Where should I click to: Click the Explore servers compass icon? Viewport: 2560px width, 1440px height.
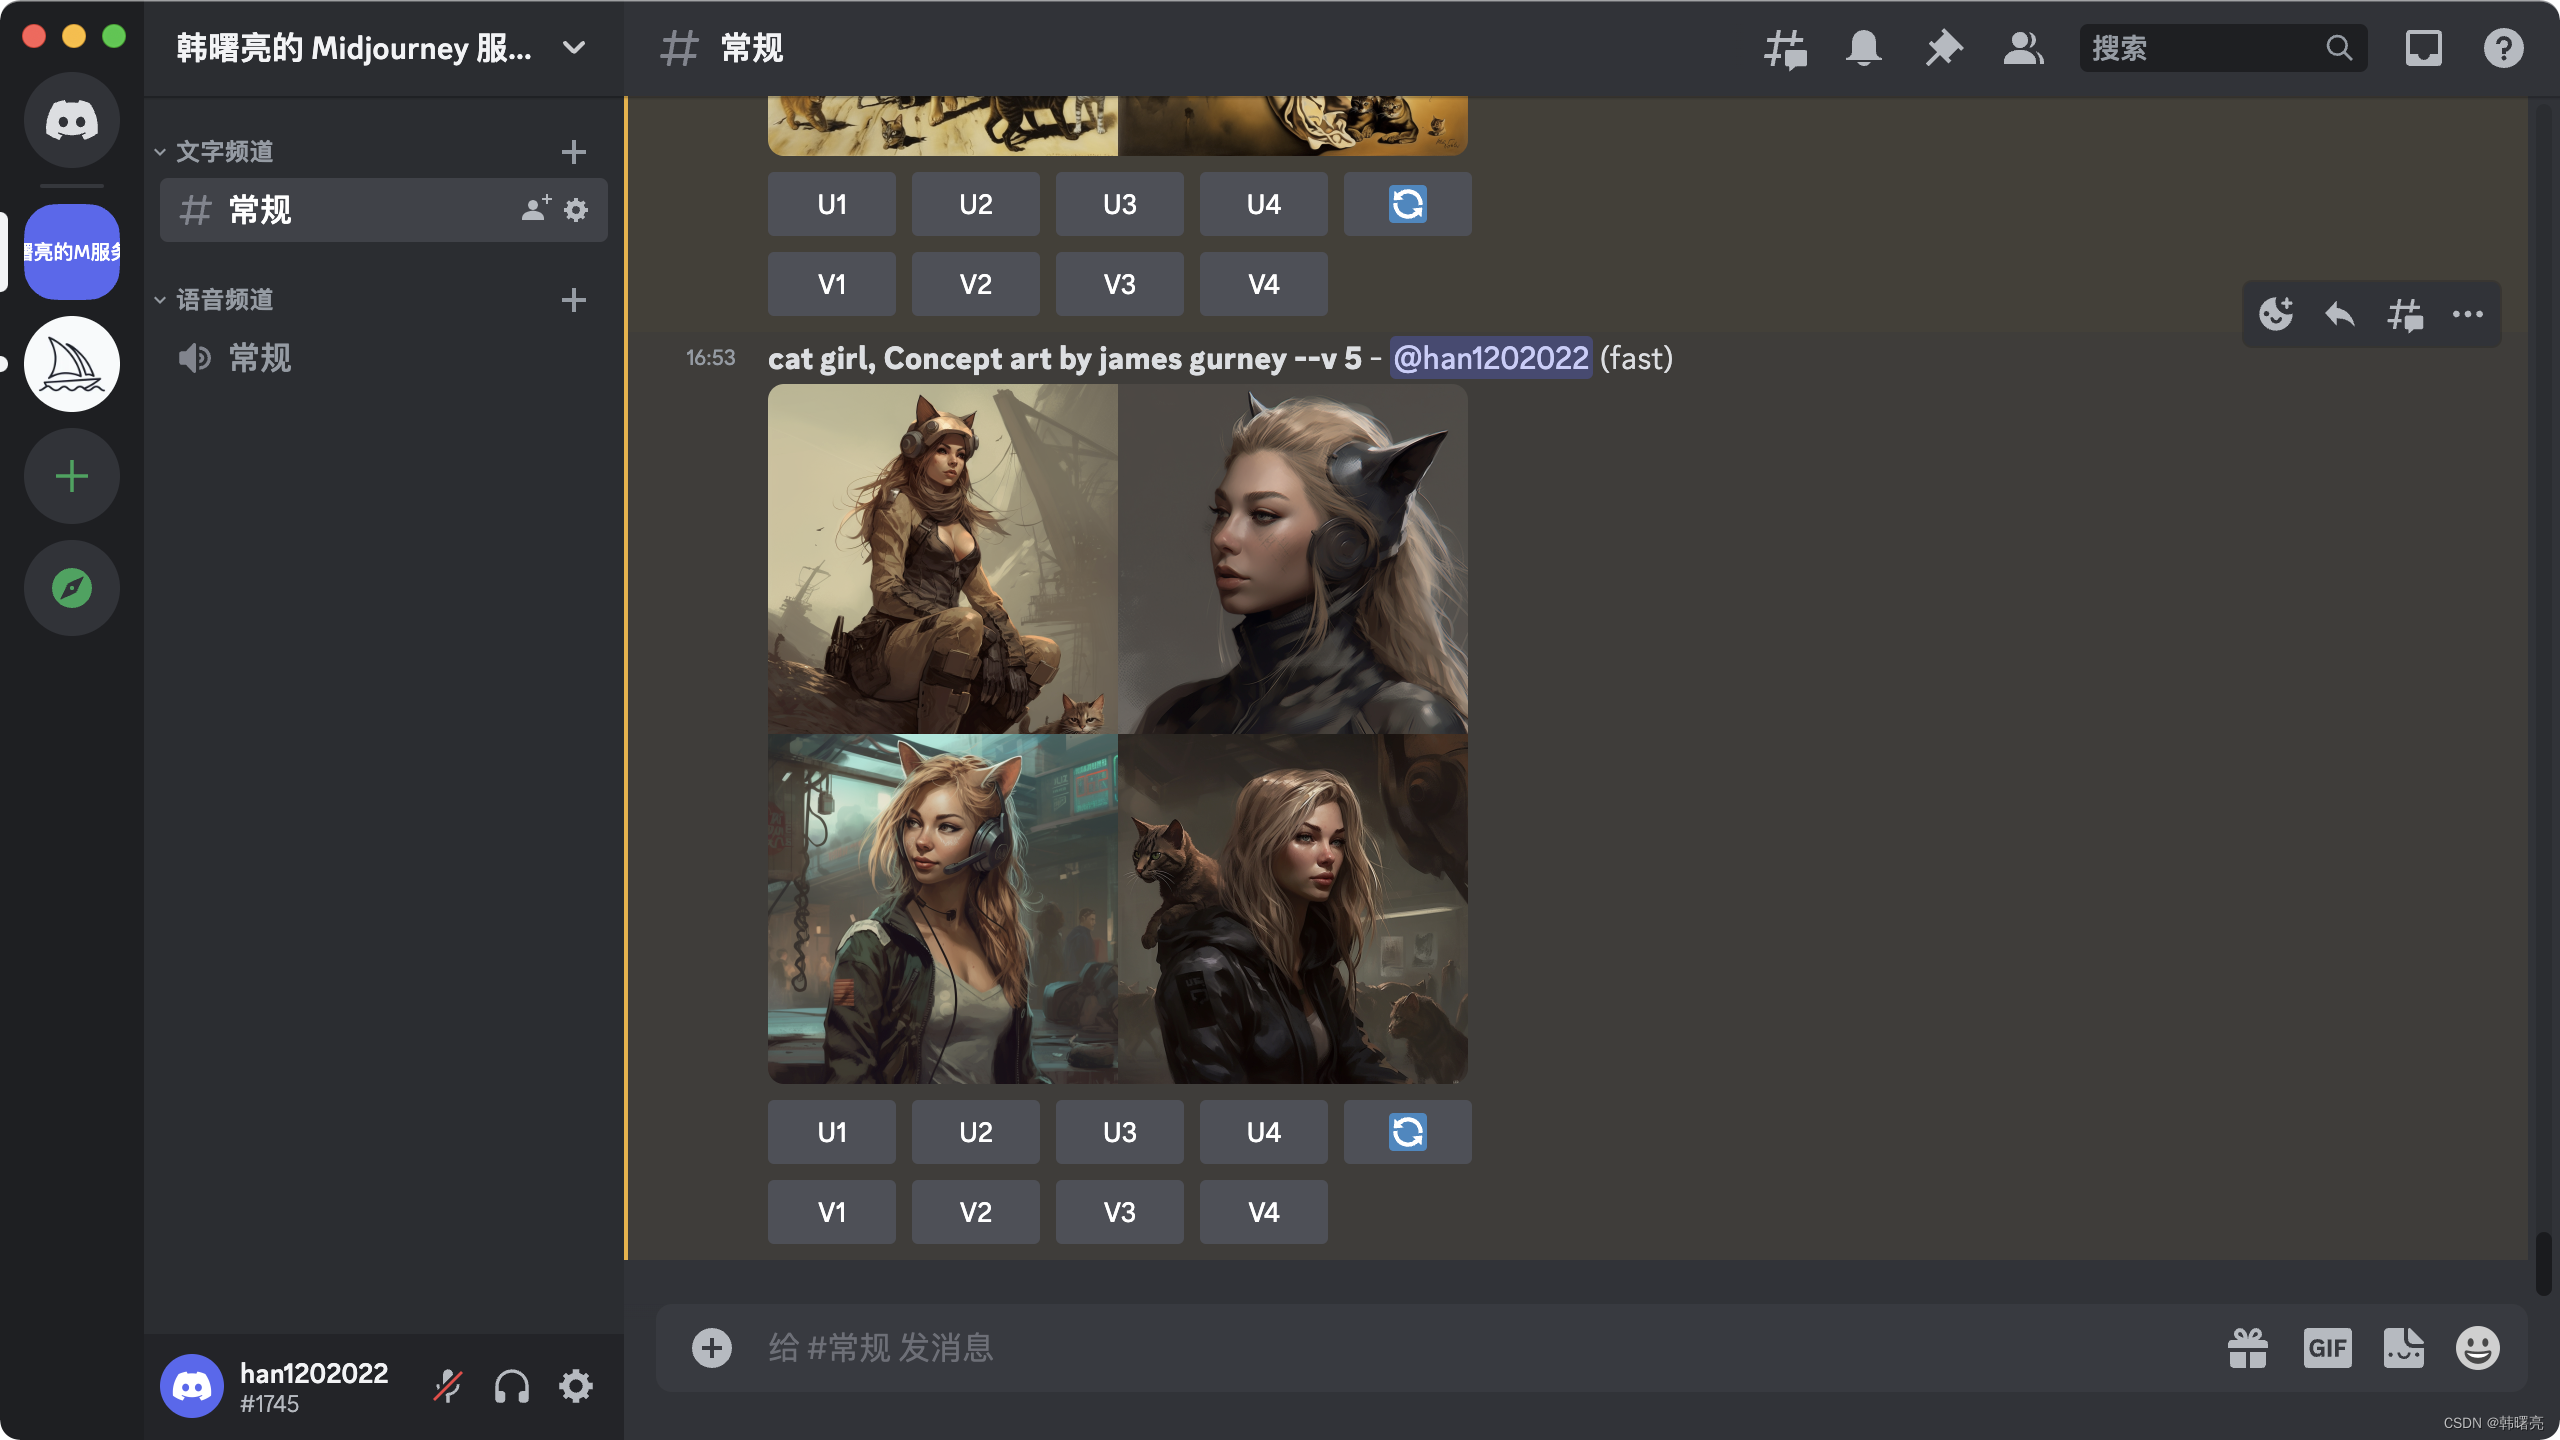coord(72,588)
